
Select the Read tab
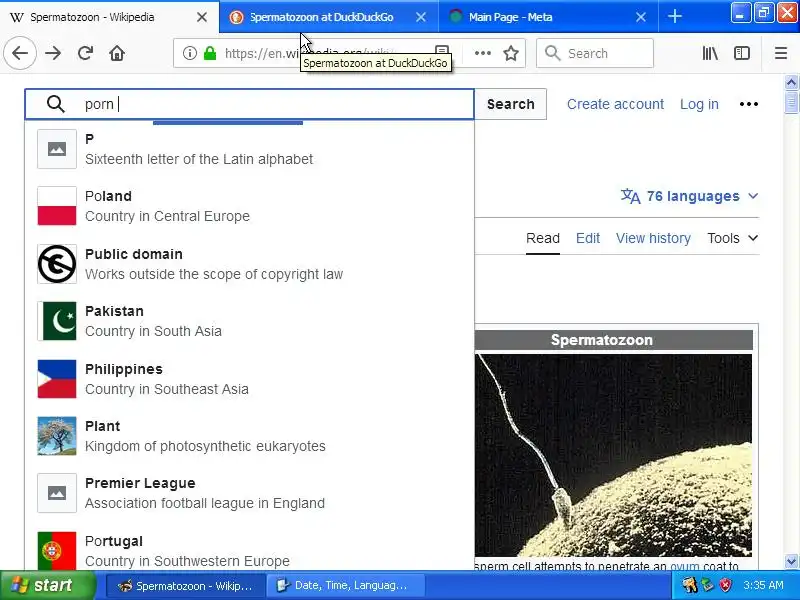click(x=543, y=238)
